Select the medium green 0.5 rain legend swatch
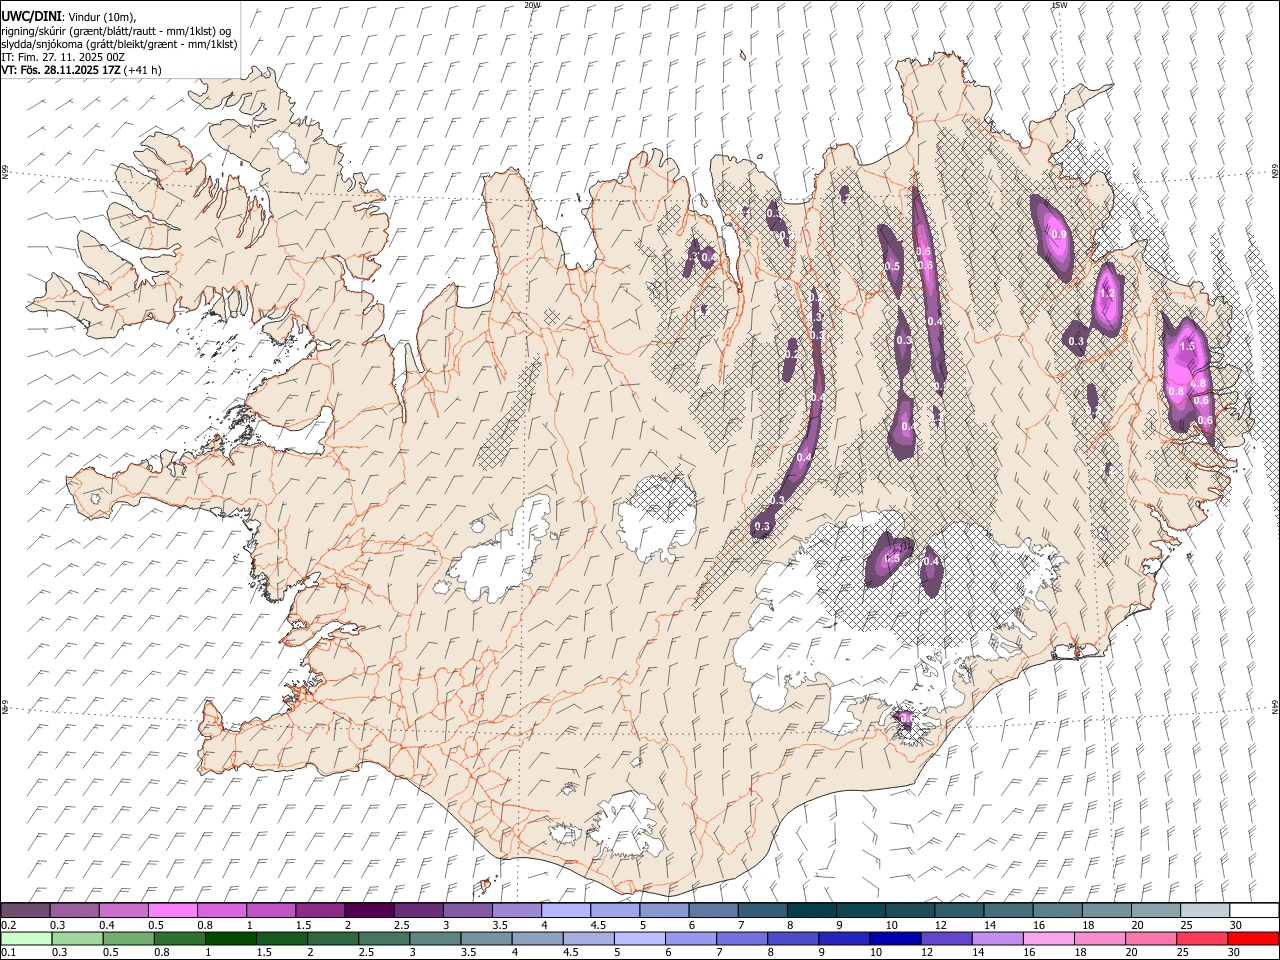1280x960 pixels. [129, 939]
